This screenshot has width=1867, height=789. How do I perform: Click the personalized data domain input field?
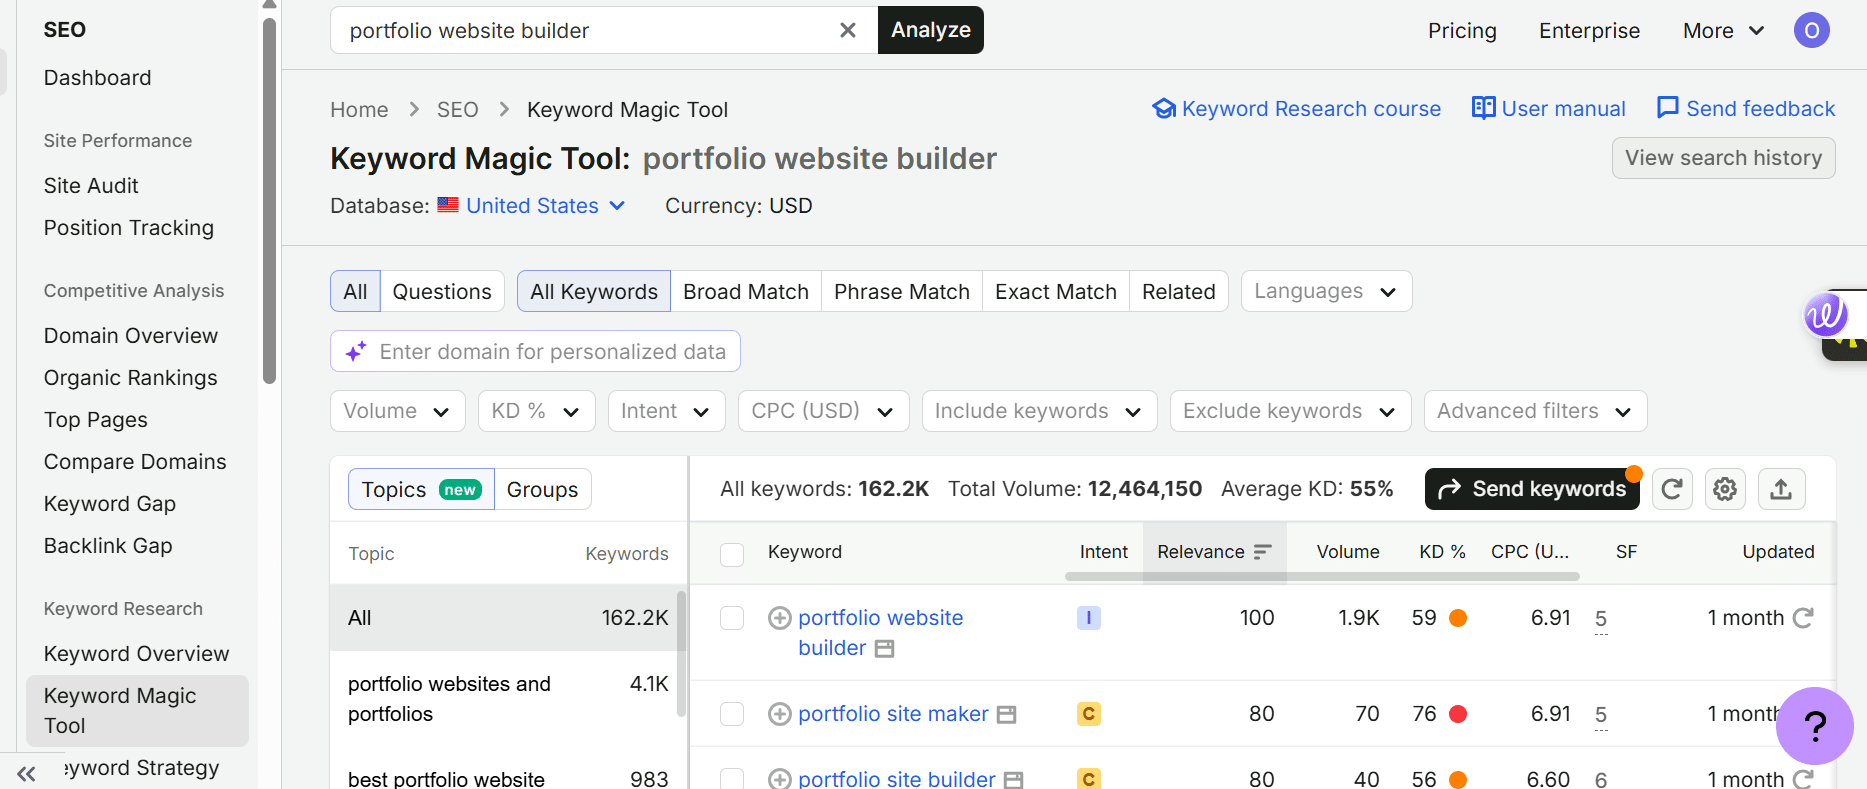(x=535, y=351)
